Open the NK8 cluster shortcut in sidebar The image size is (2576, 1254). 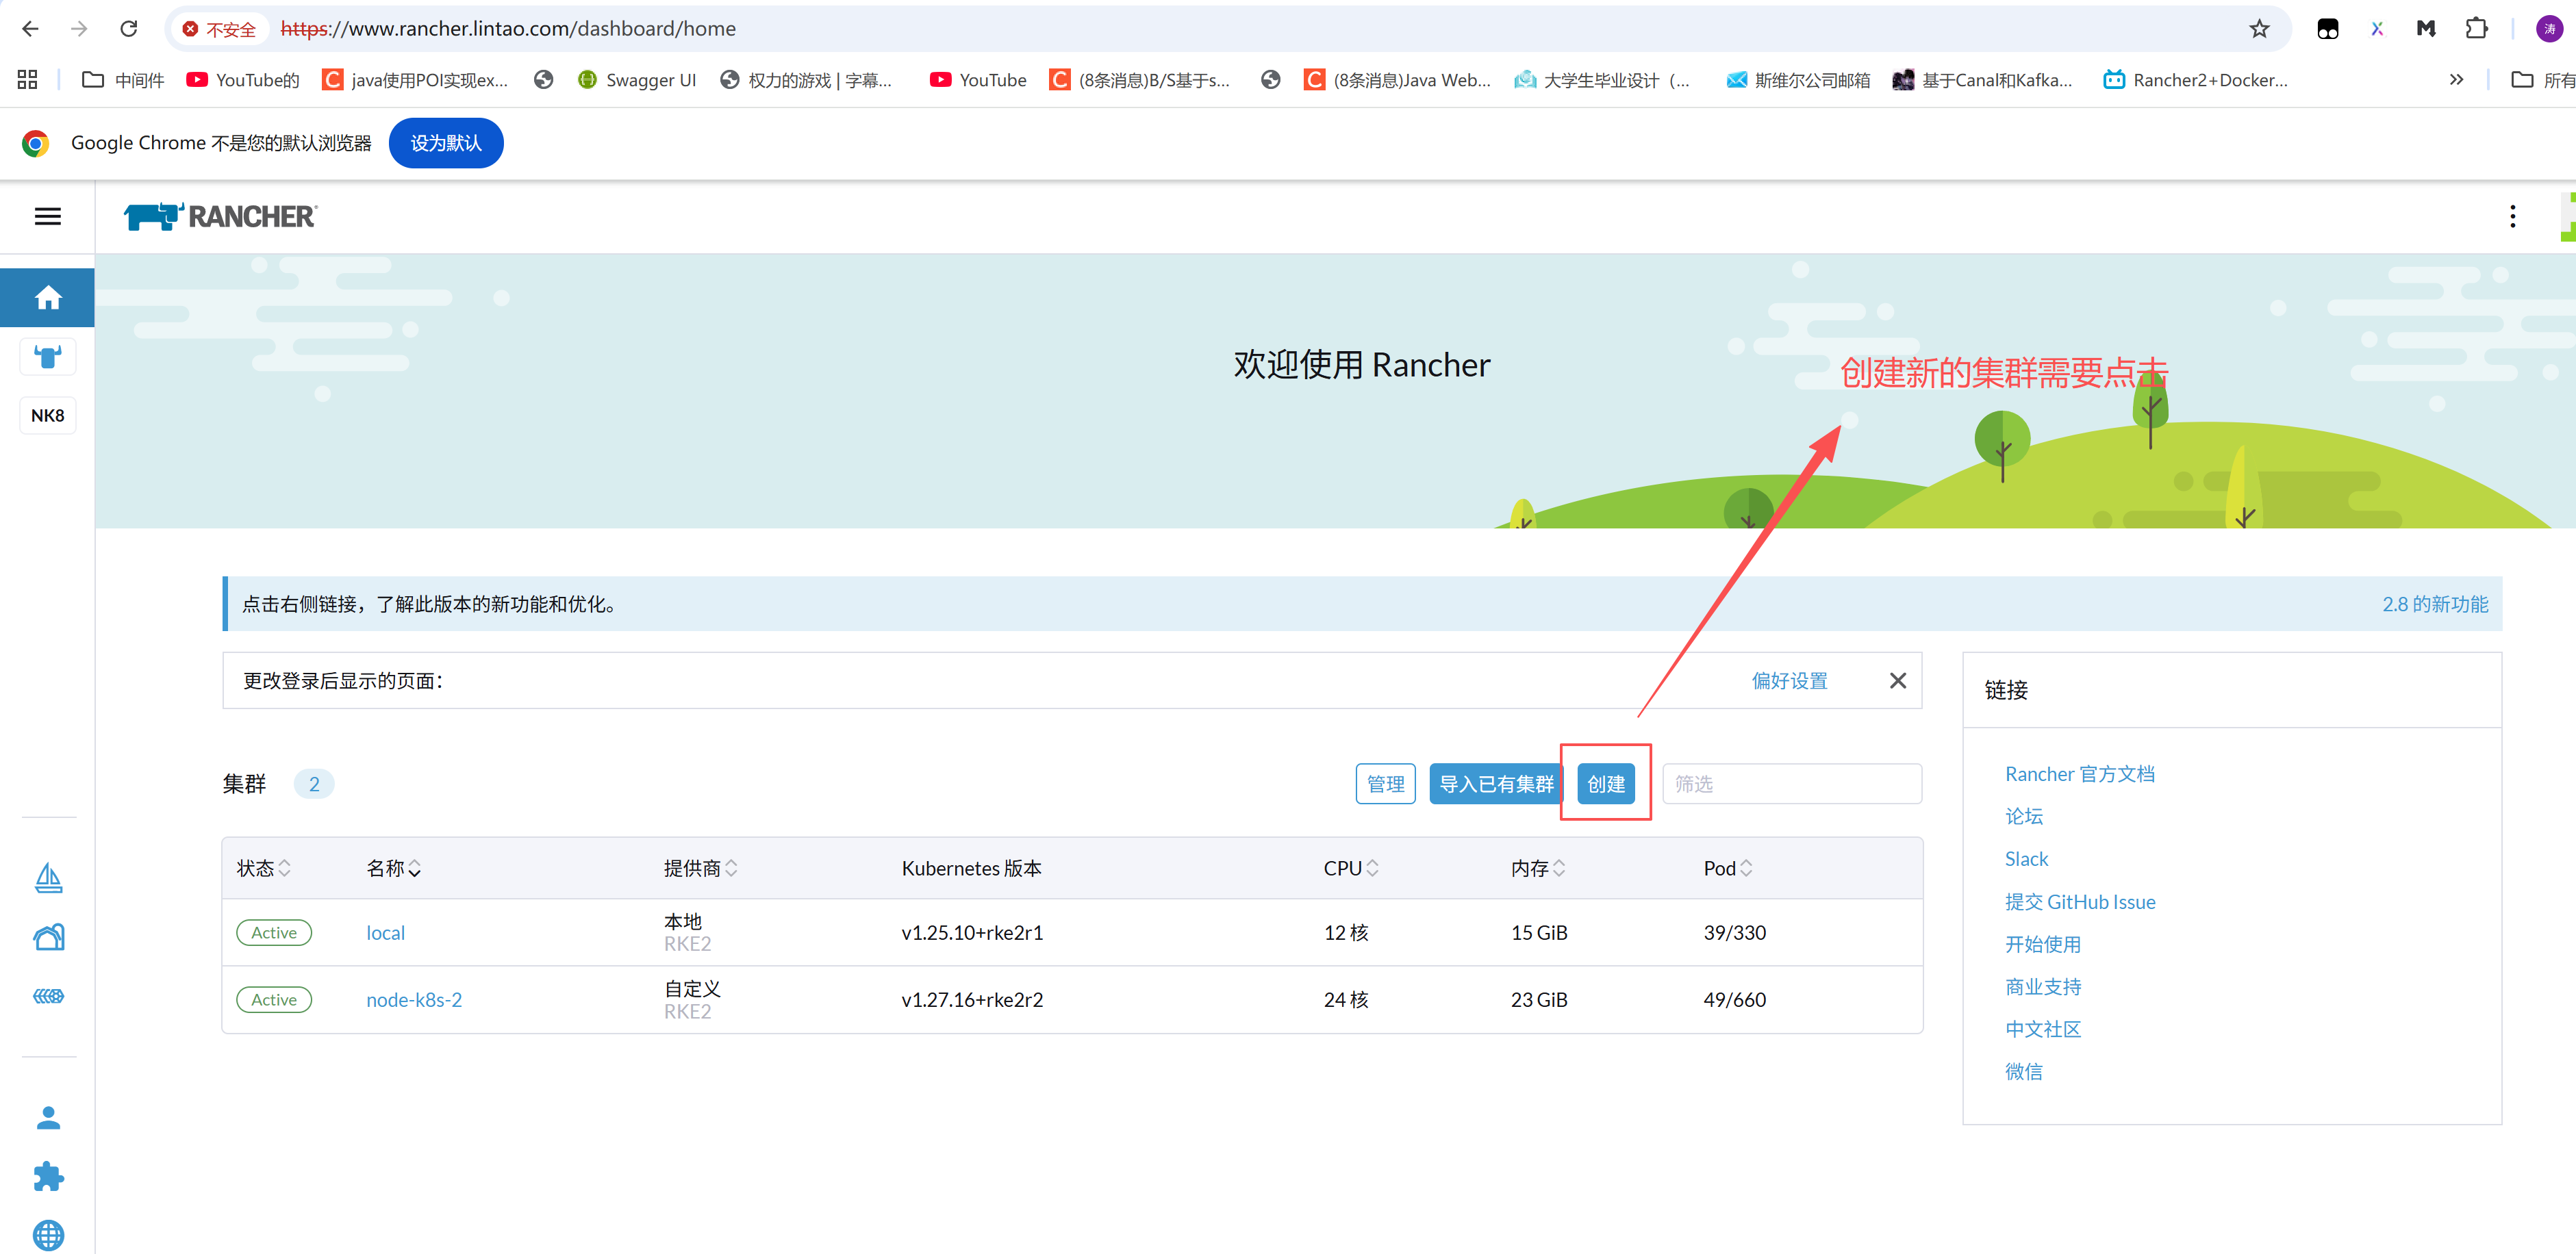click(48, 415)
